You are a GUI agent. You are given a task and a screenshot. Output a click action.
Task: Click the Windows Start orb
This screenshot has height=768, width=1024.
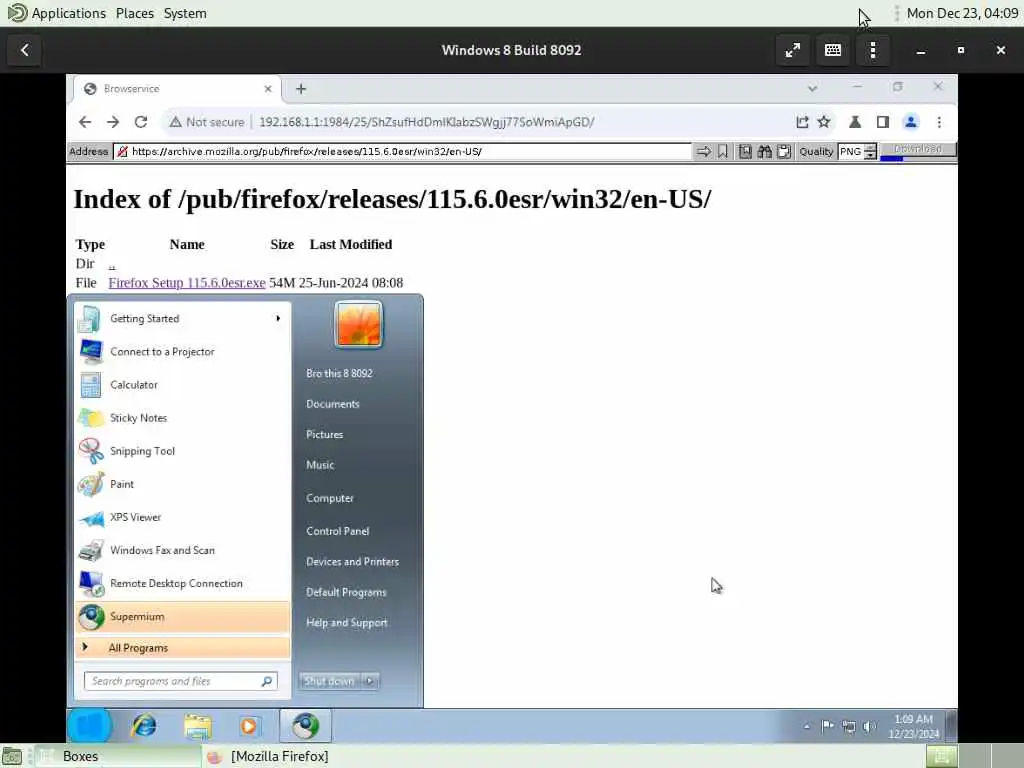point(89,726)
